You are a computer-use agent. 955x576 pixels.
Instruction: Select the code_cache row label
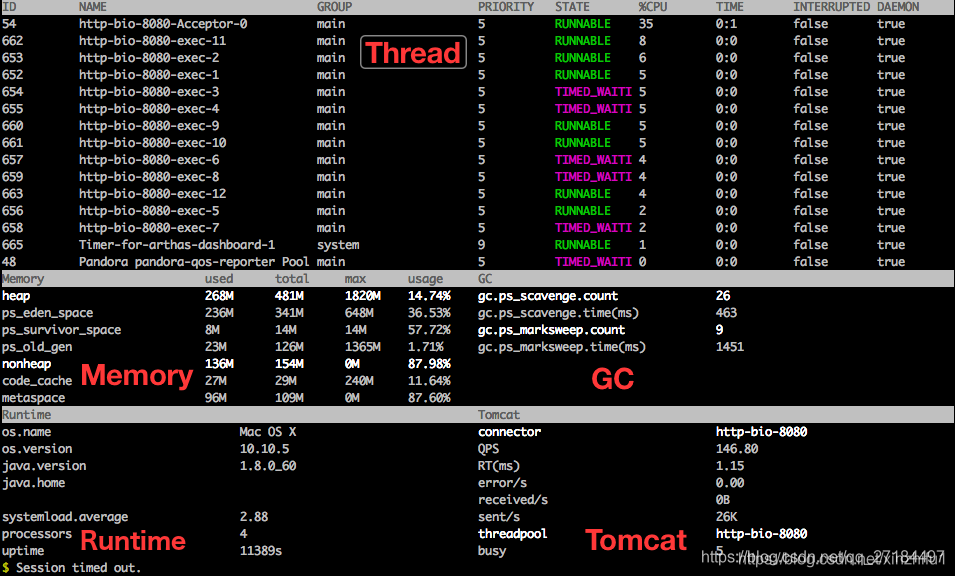(x=37, y=381)
